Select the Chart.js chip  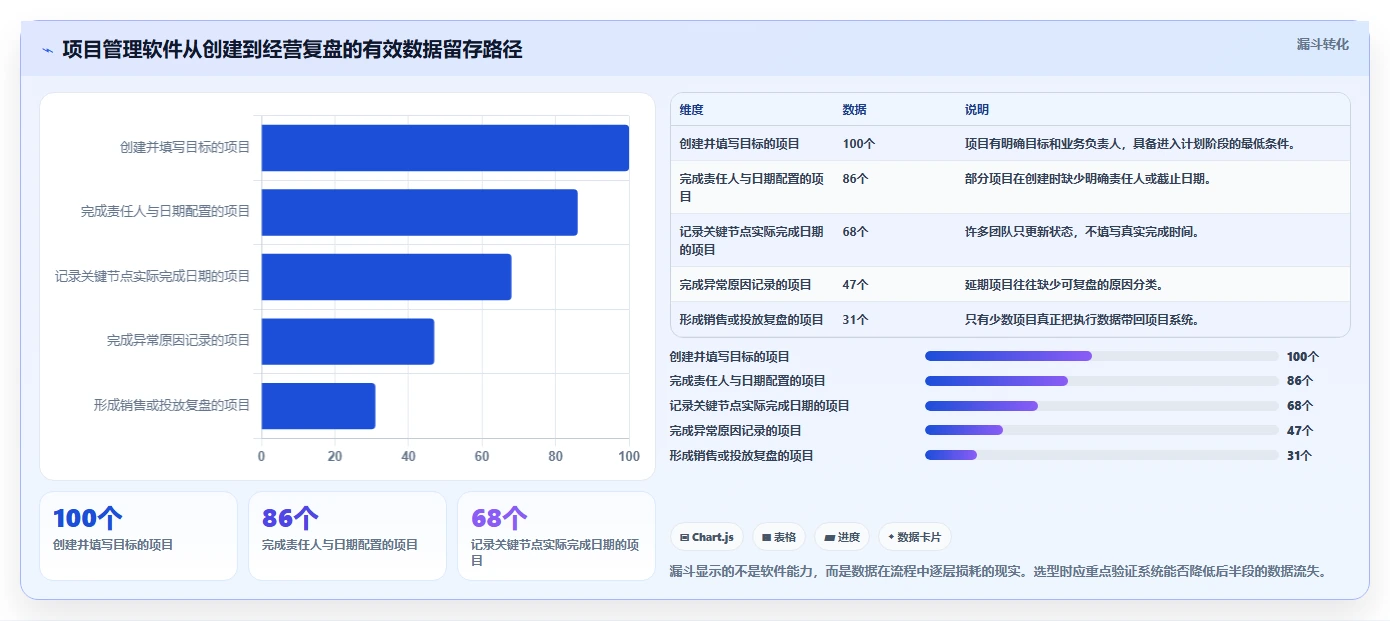tap(706, 537)
